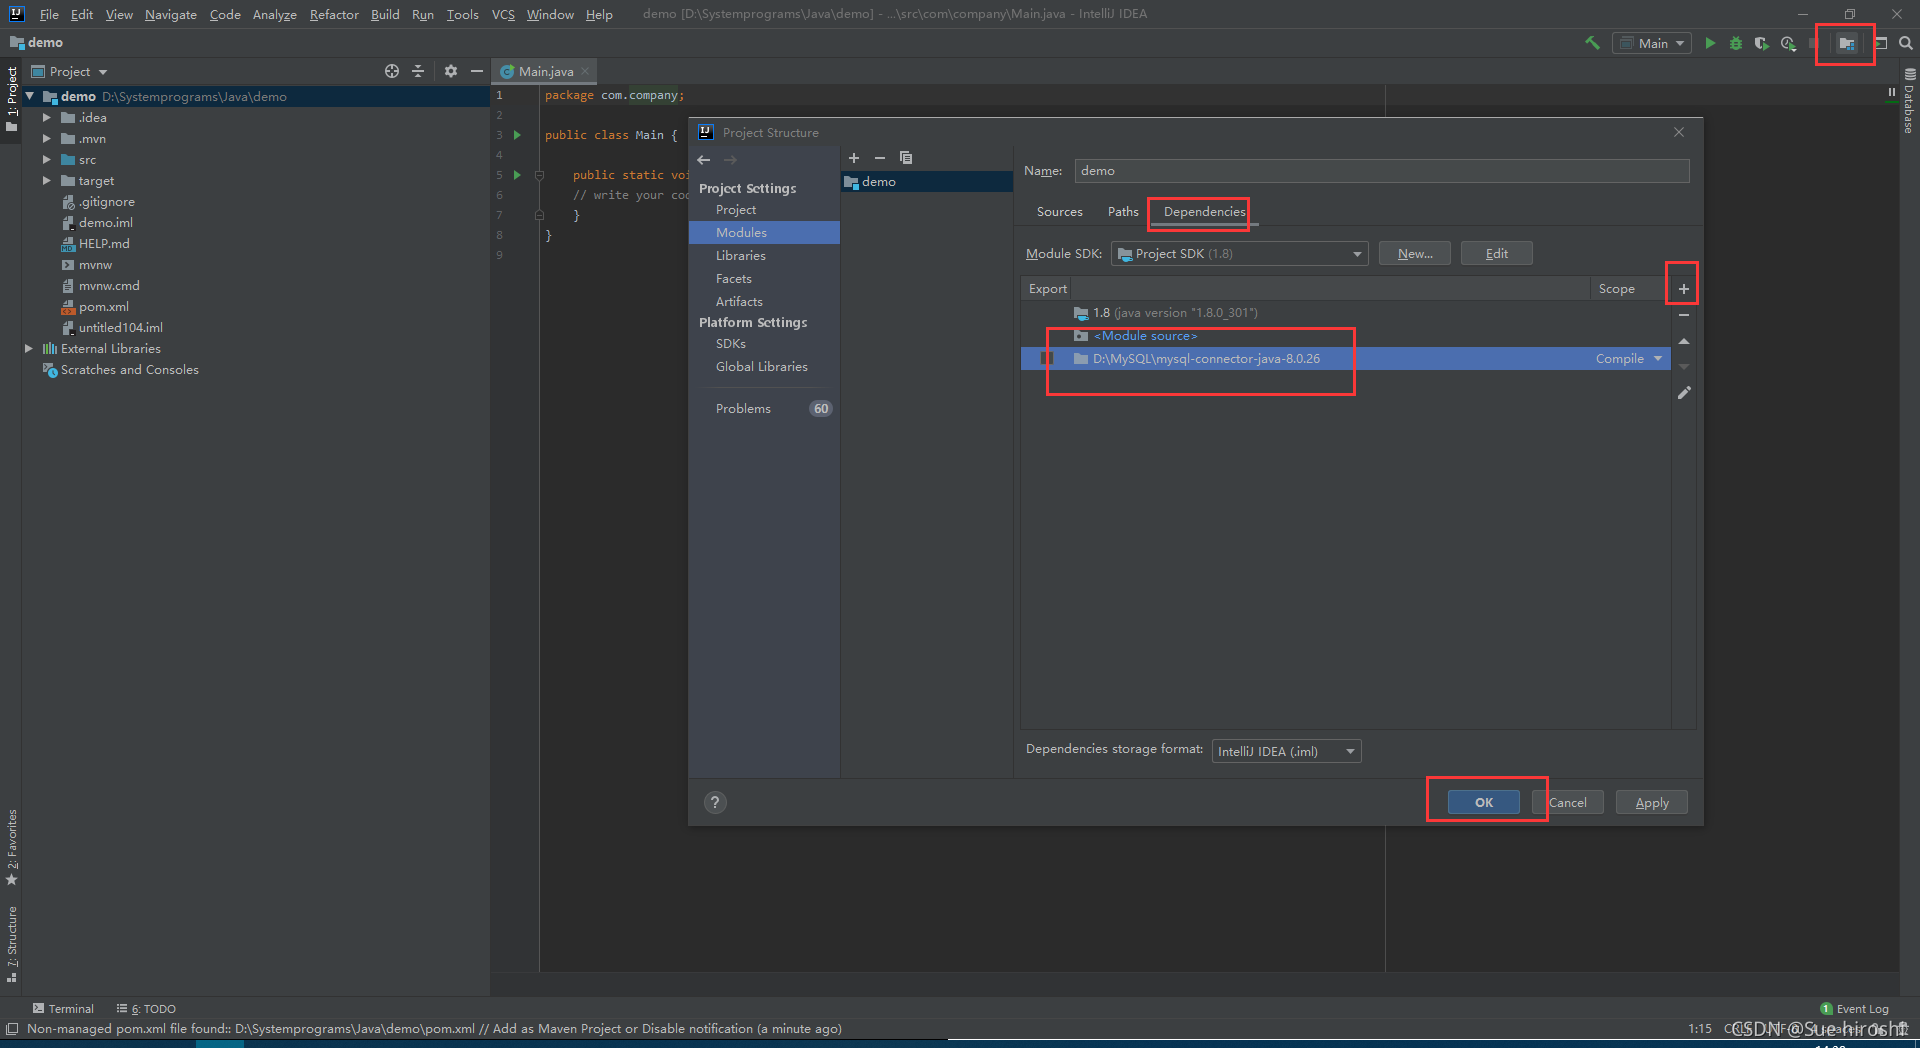The width and height of the screenshot is (1920, 1048).
Task: Select SDKs under Platform Settings
Action: [731, 344]
